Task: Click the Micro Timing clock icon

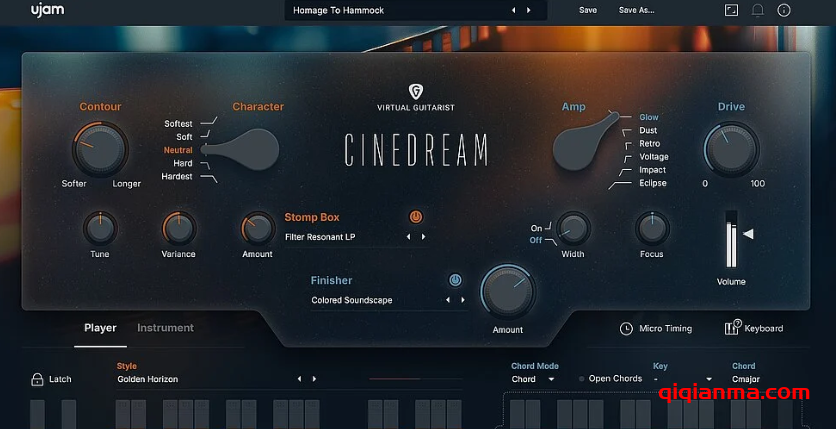Action: (x=626, y=328)
